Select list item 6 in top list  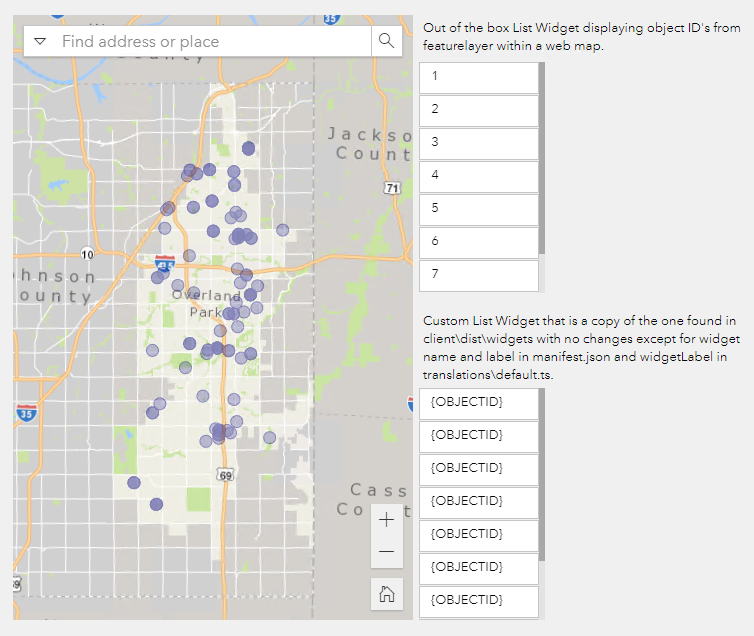click(478, 242)
